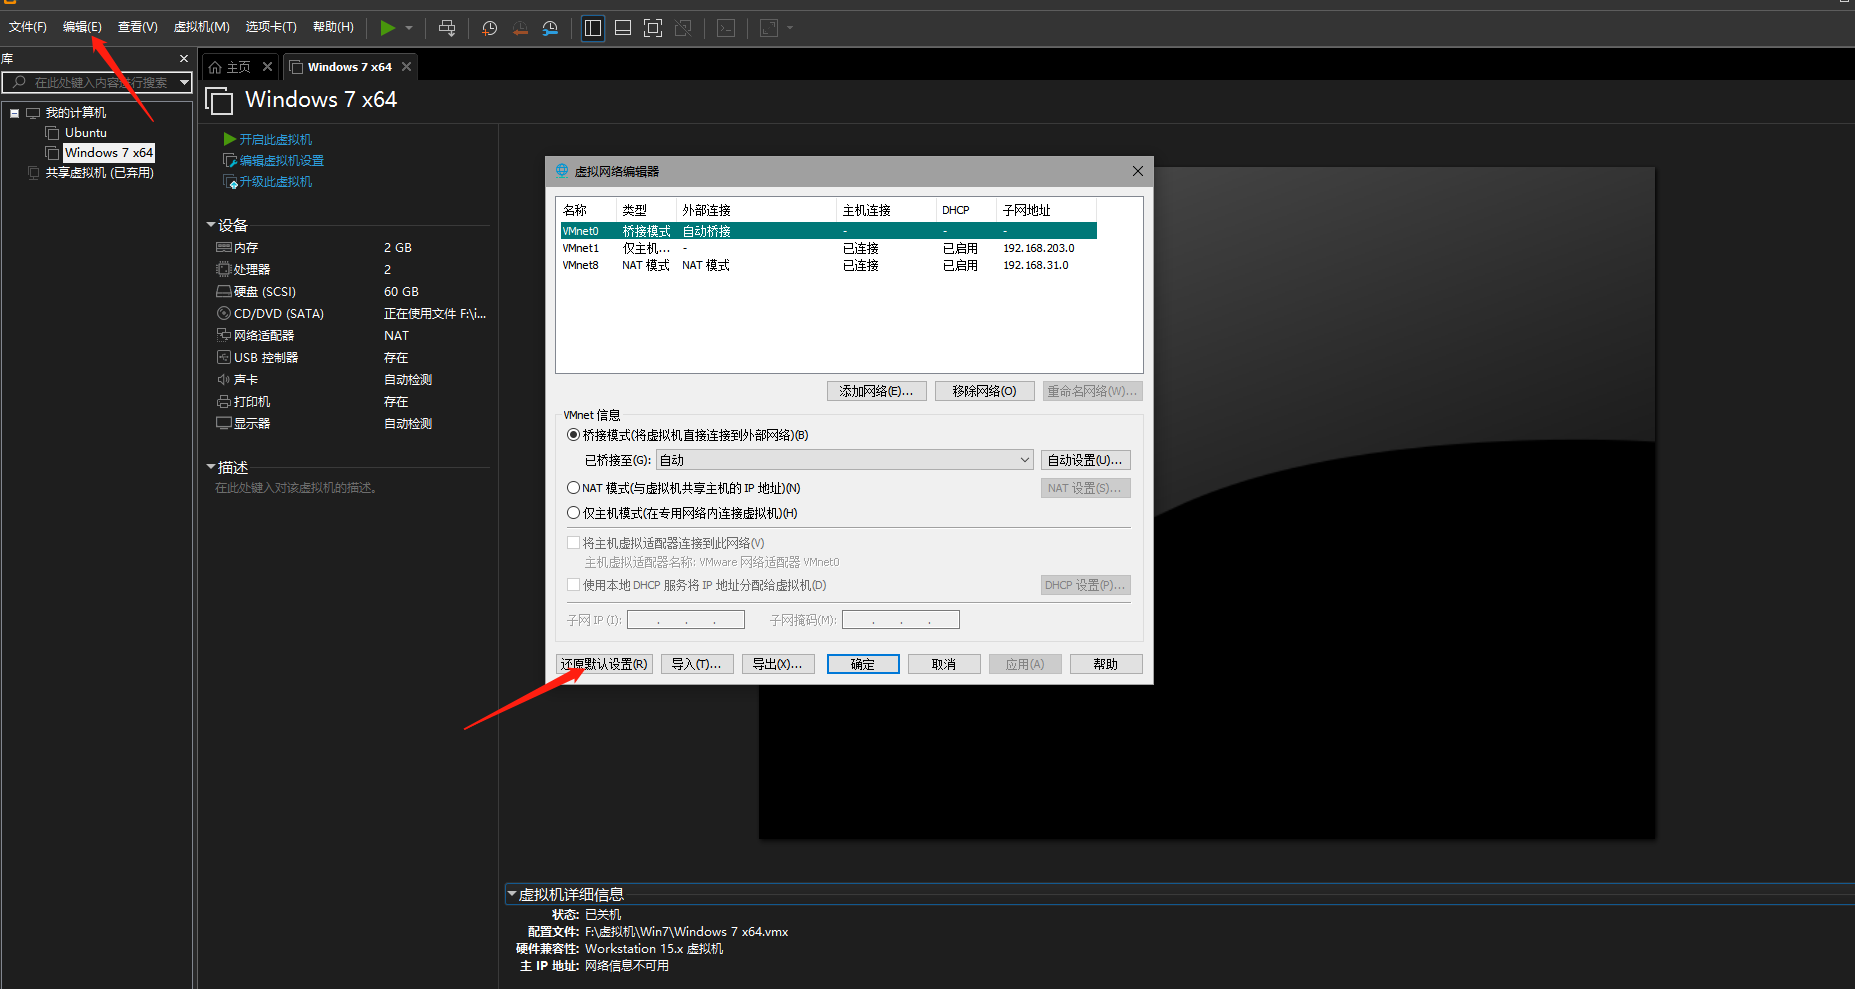Viewport: 1855px width, 989px height.
Task: Select Ubuntu in the library tree
Action: pos(86,133)
